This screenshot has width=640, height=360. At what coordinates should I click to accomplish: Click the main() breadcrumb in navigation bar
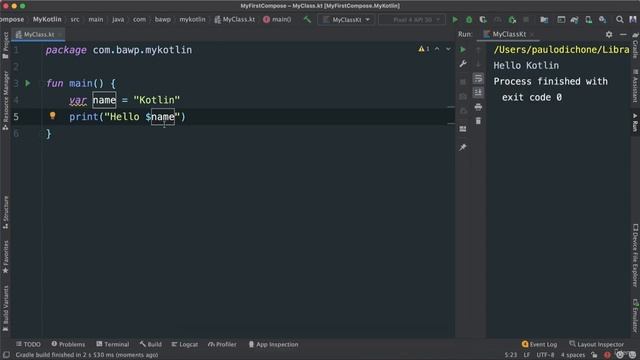tap(277, 19)
